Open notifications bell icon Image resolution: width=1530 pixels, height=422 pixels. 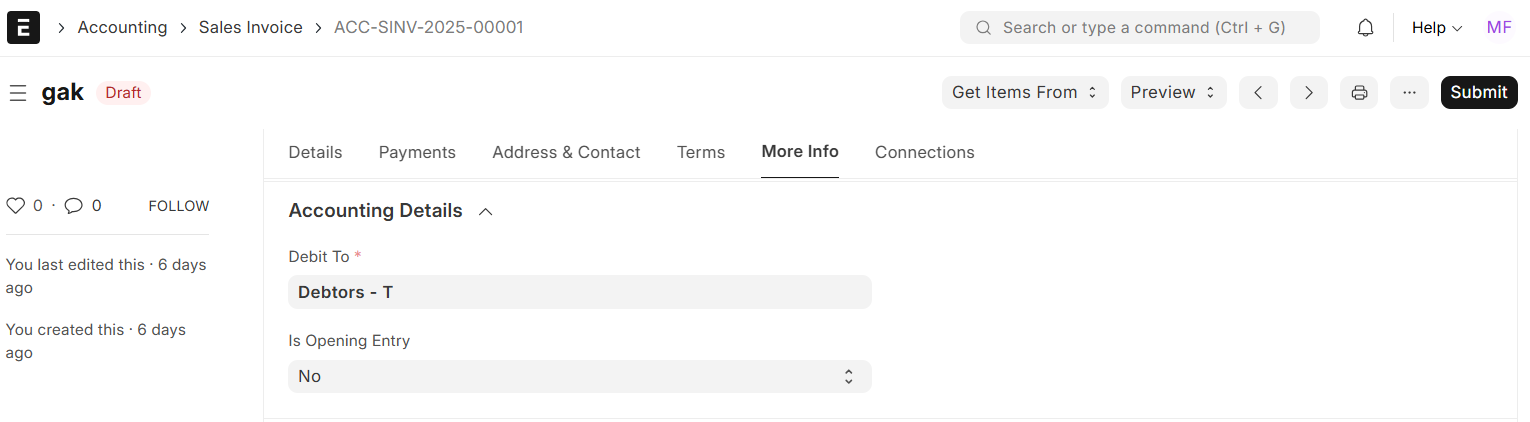click(x=1365, y=28)
